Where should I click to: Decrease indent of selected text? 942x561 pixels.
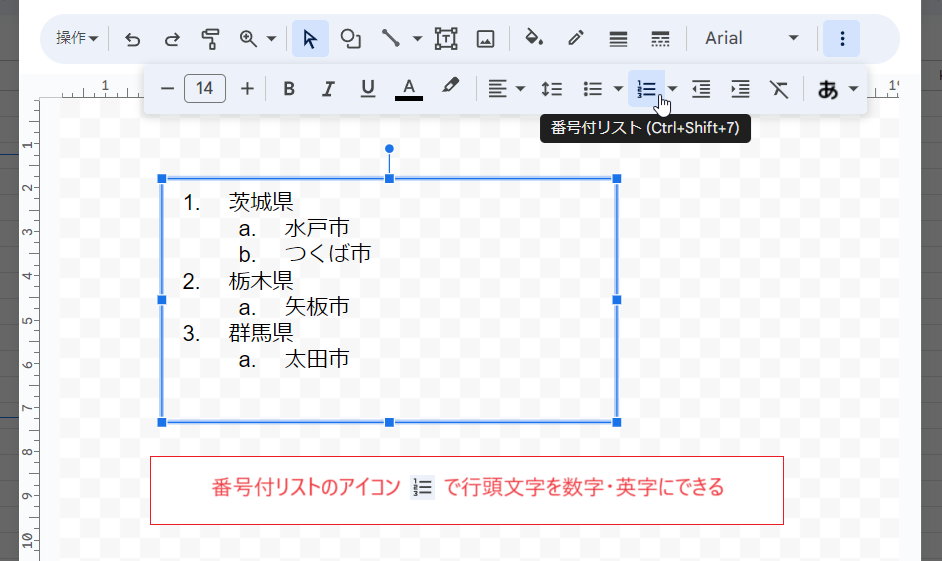(x=701, y=89)
